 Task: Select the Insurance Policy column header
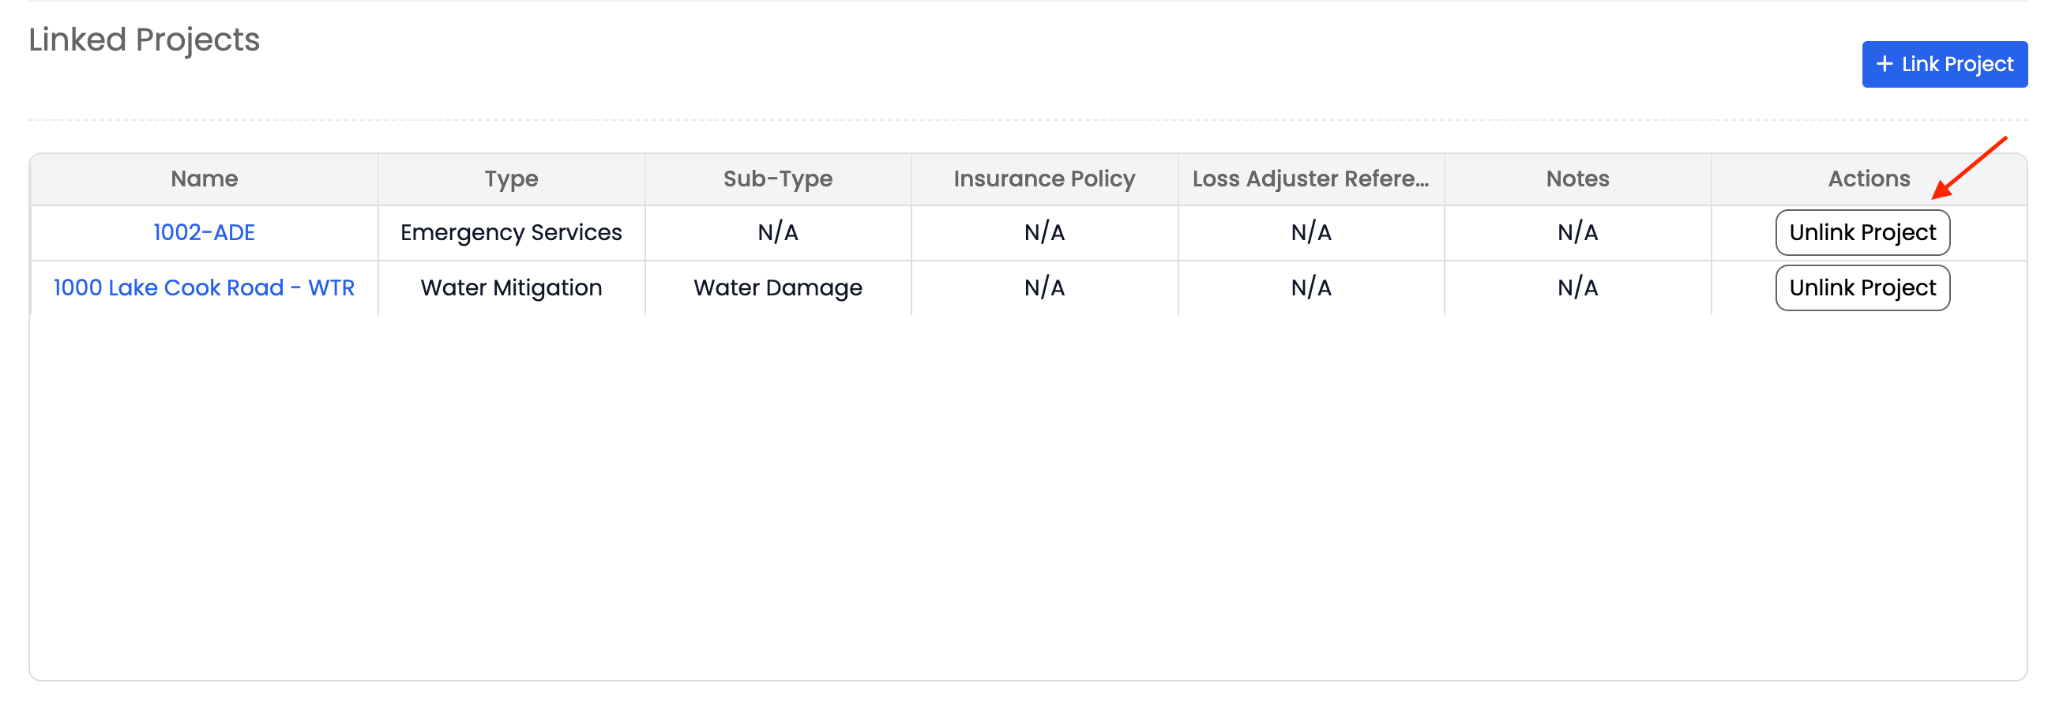pyautogui.click(x=1044, y=179)
